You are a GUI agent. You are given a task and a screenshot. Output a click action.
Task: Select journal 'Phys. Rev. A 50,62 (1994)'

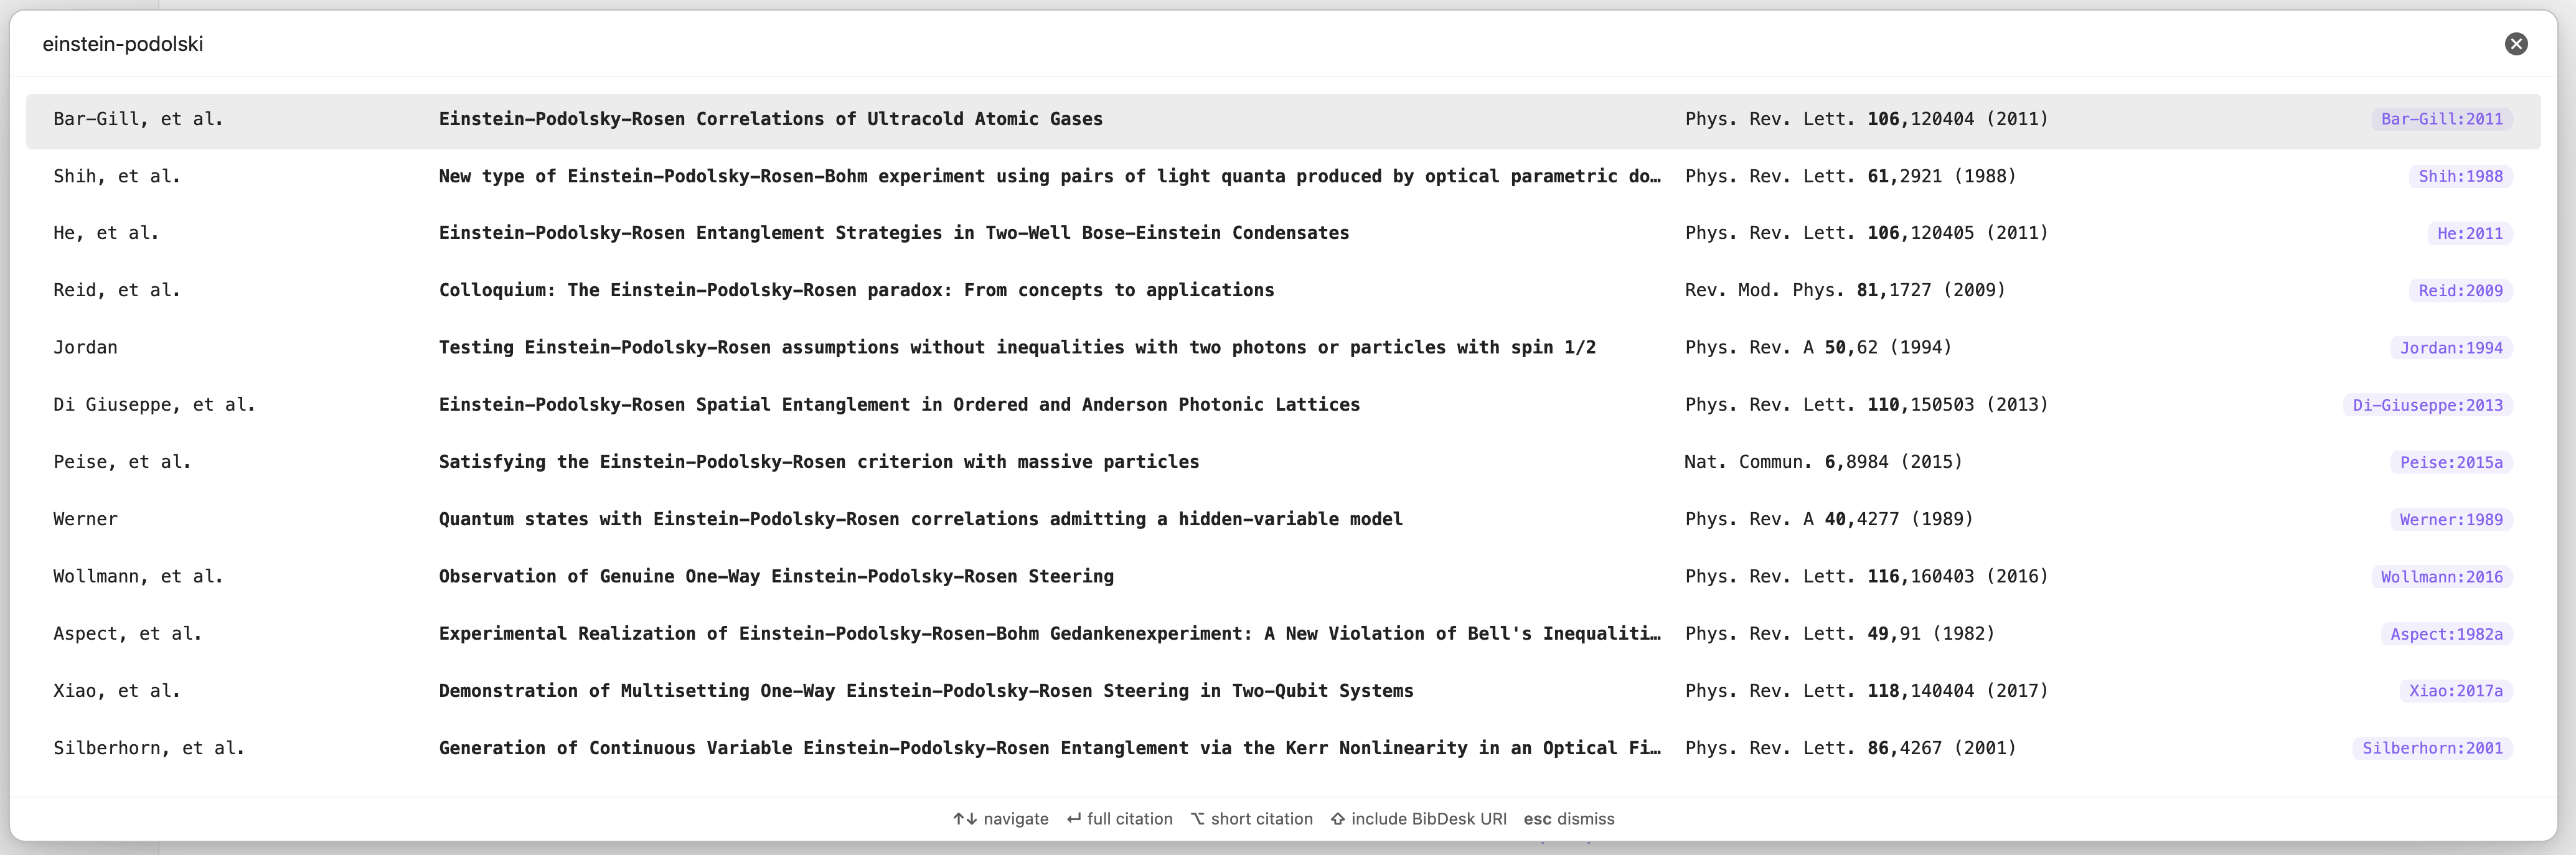click(1818, 347)
